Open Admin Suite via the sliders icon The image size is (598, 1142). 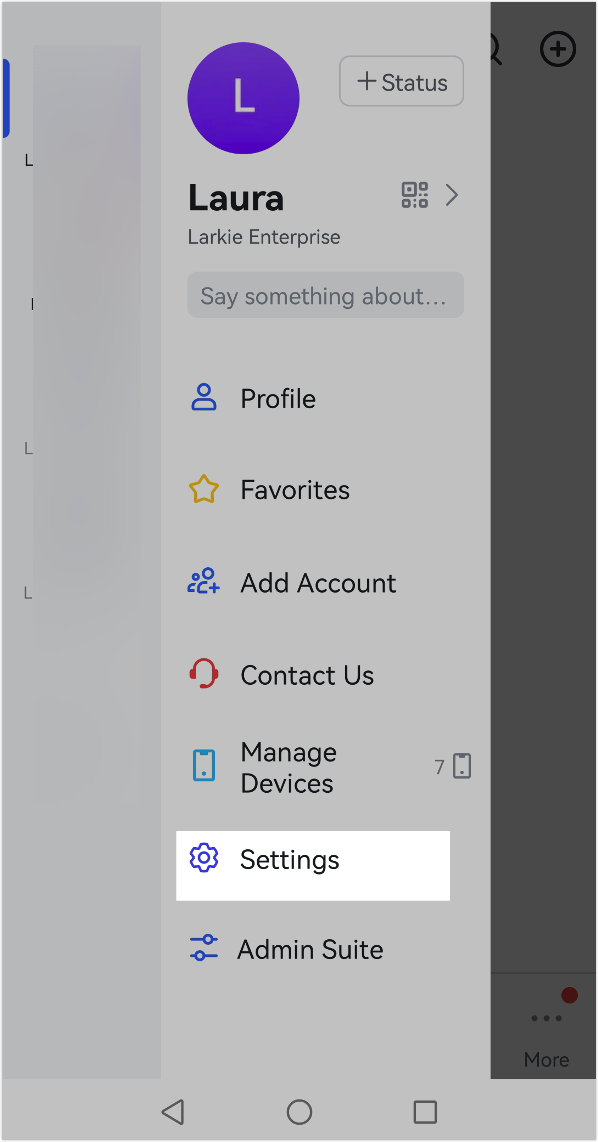[x=204, y=948]
